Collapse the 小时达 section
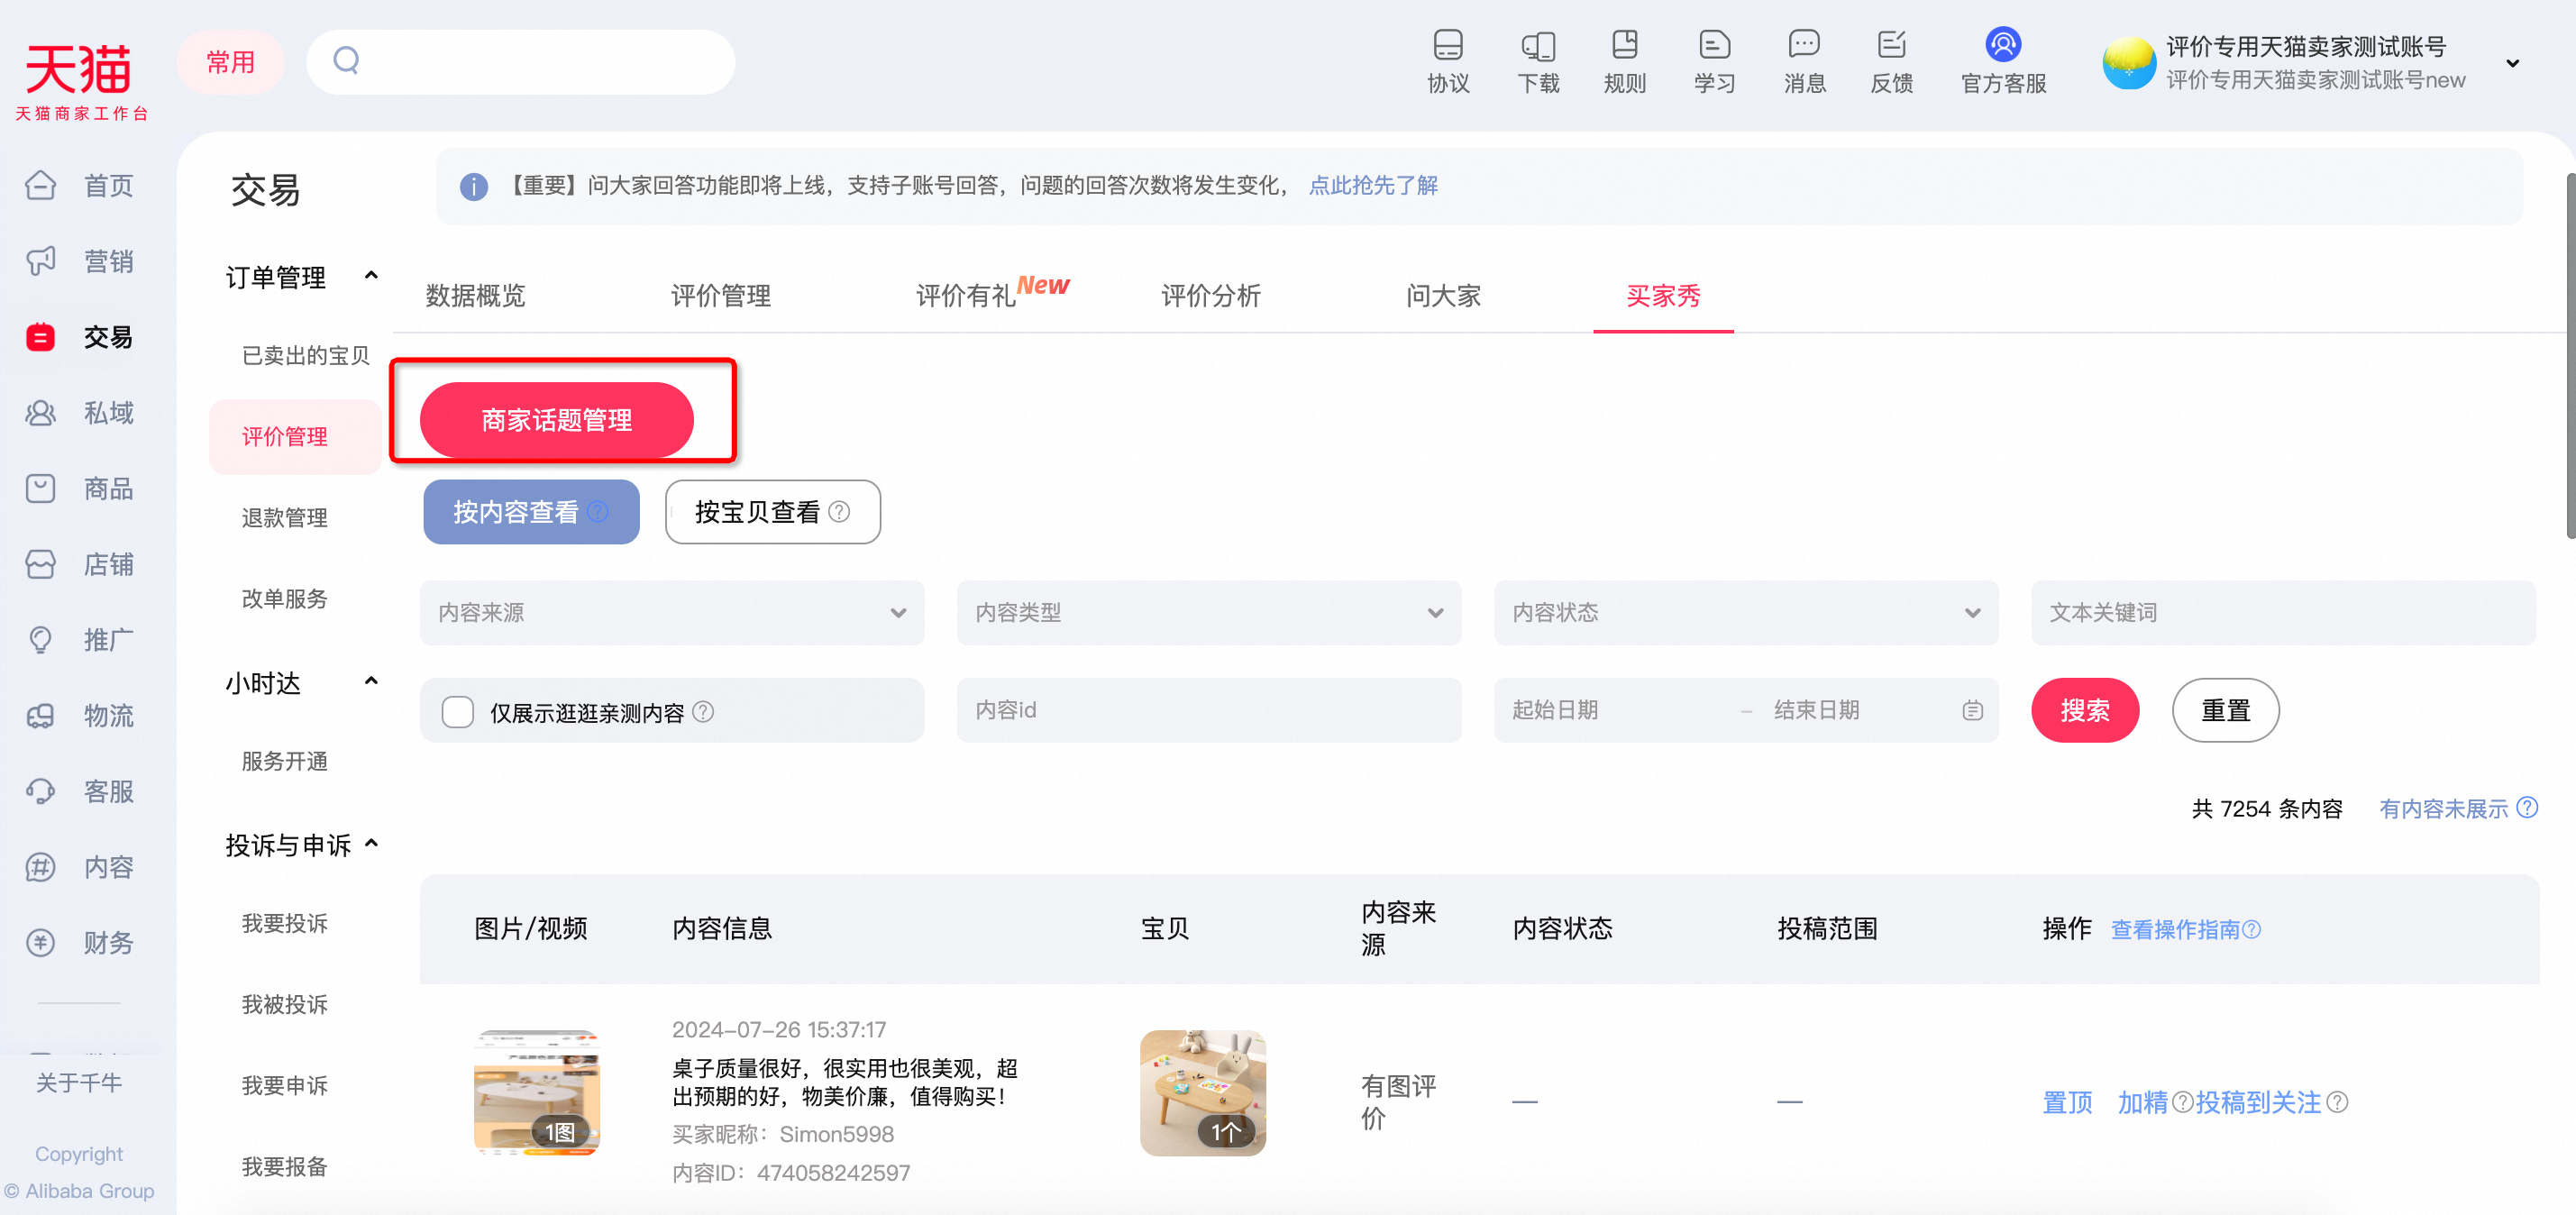Image resolution: width=2576 pixels, height=1215 pixels. pyautogui.click(x=371, y=681)
